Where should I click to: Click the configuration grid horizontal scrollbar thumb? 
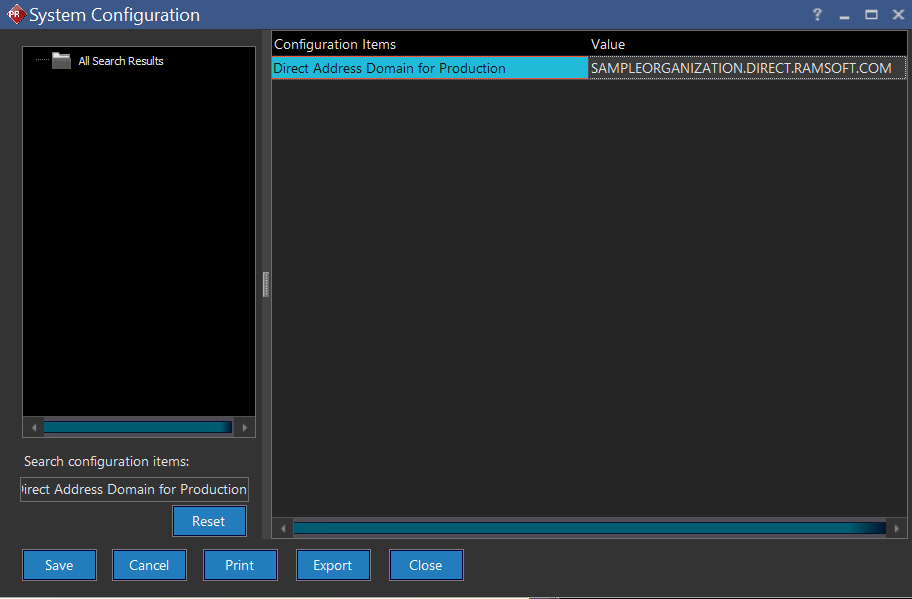pyautogui.click(x=588, y=528)
